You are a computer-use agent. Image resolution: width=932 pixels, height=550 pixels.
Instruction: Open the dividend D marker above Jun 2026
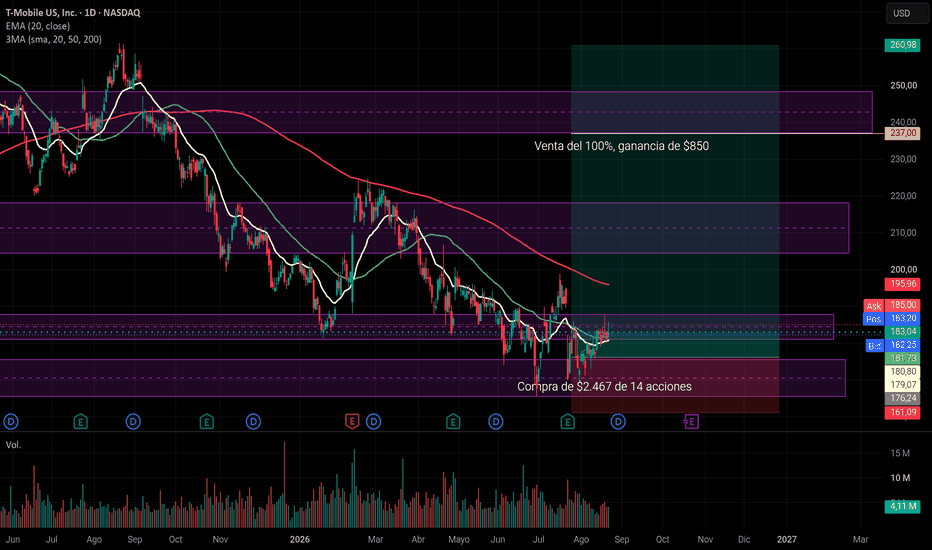(x=496, y=422)
